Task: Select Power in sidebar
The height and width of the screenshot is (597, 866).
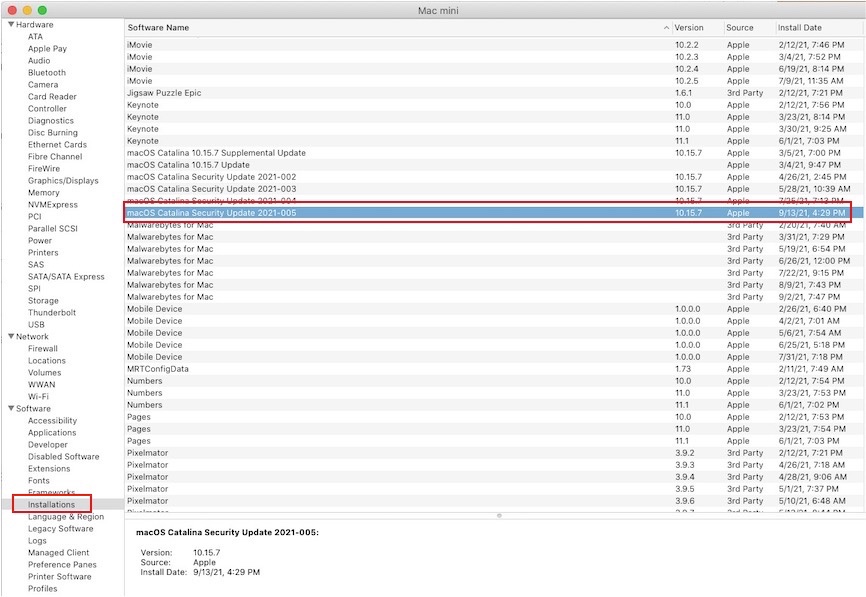Action: (40, 241)
